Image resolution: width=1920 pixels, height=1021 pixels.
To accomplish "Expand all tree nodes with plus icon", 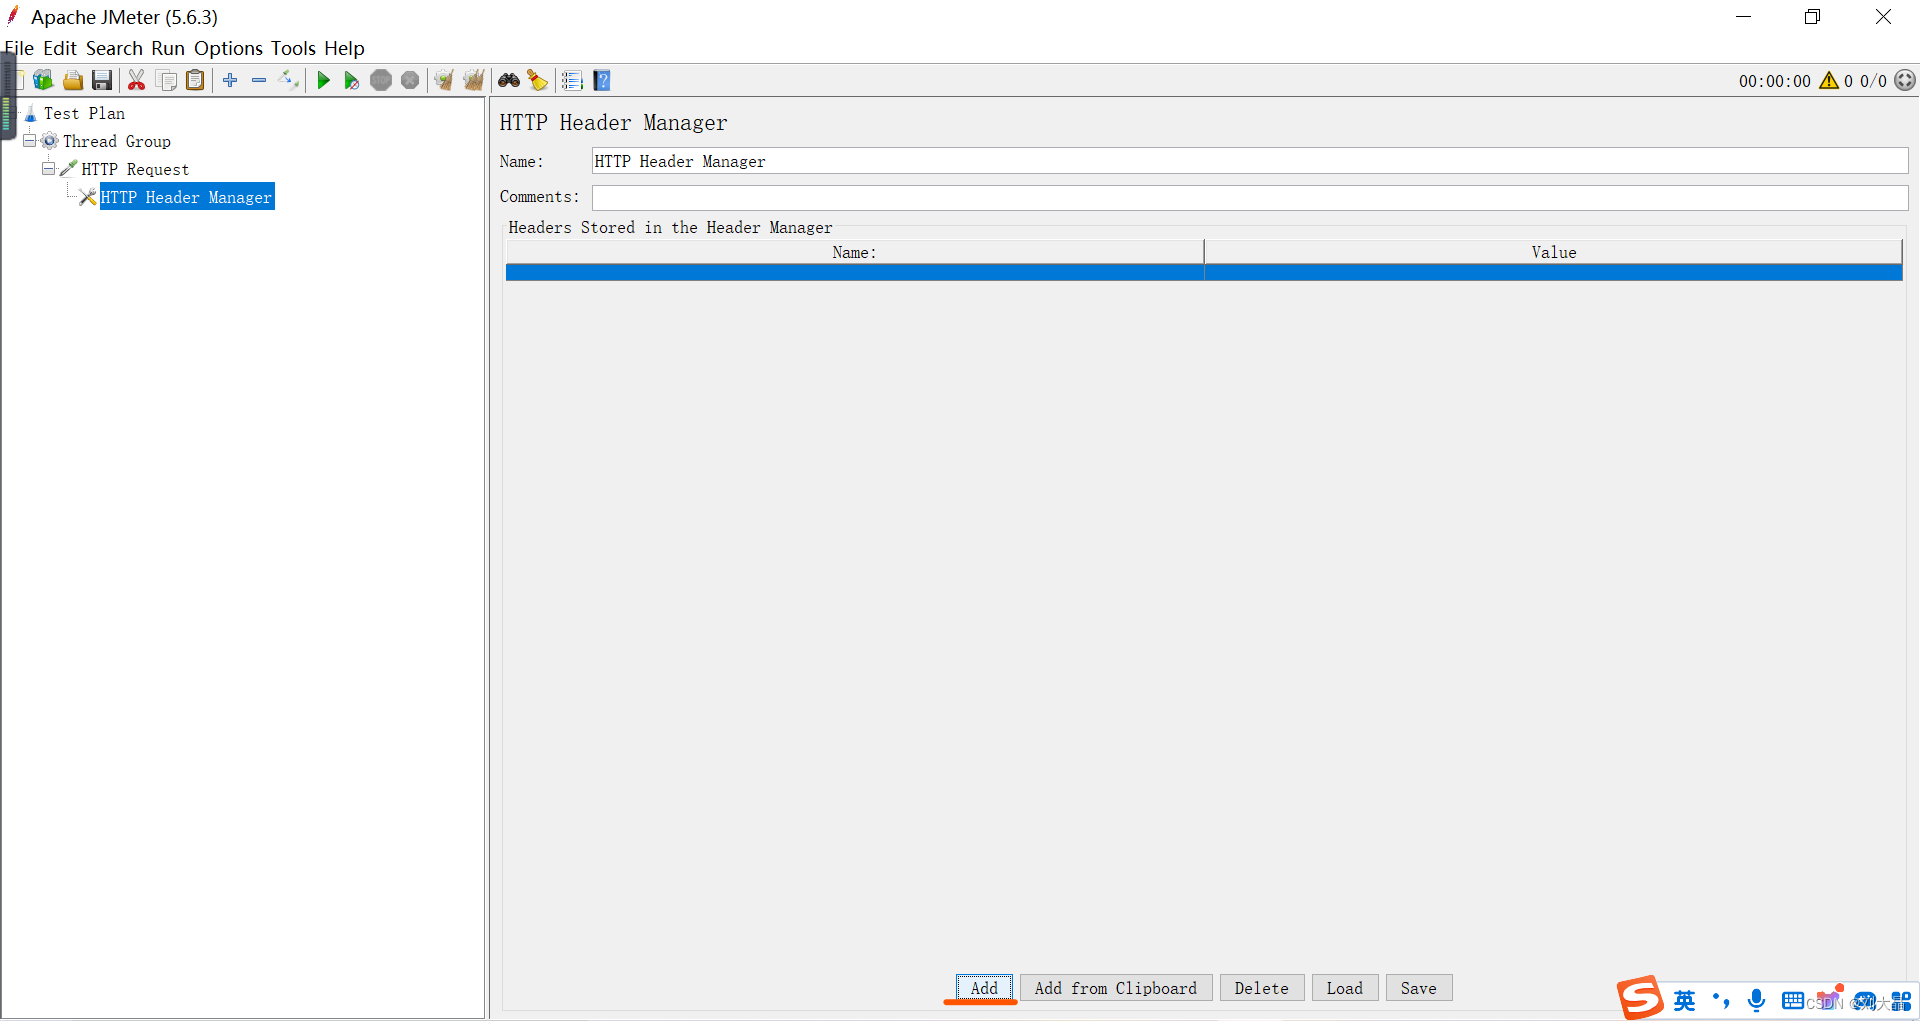I will [x=230, y=80].
